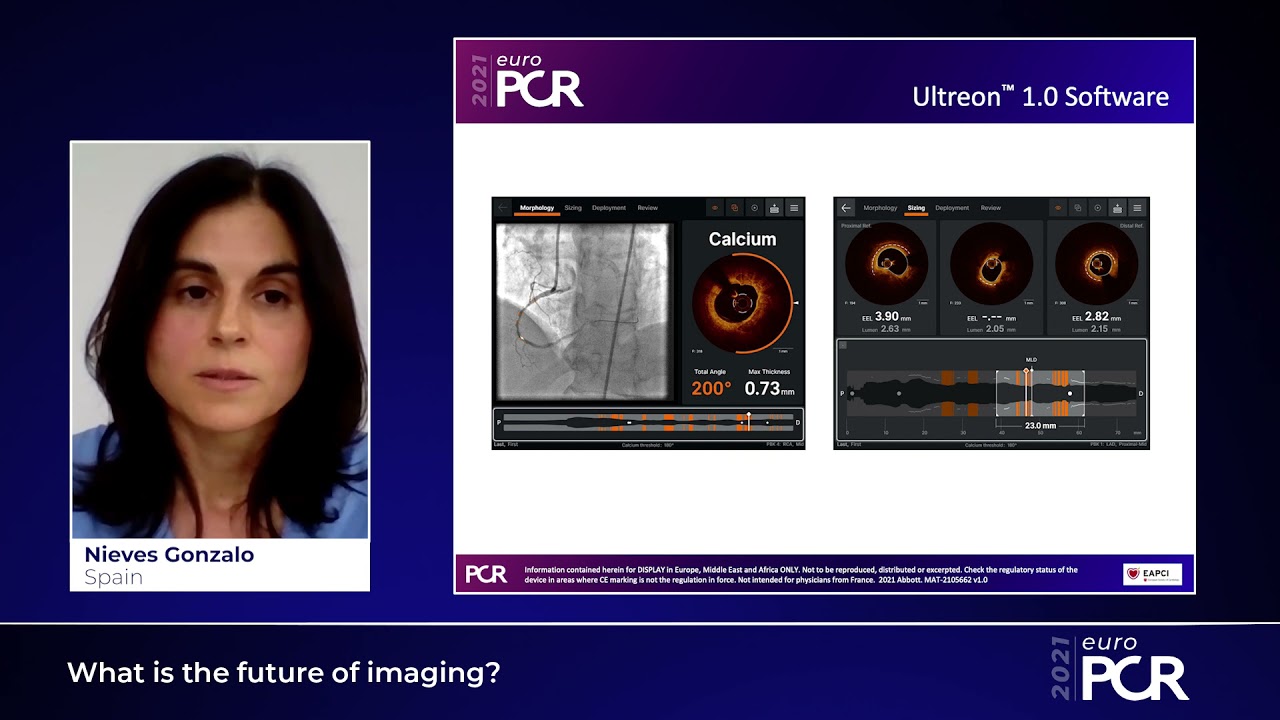Screen dimensions: 1280x720
Task: Click the middle OCT cross-section with EEL dashes
Action: pos(991,264)
